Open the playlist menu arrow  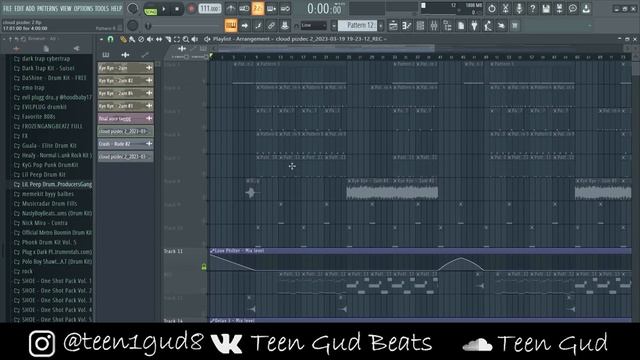(x=101, y=39)
